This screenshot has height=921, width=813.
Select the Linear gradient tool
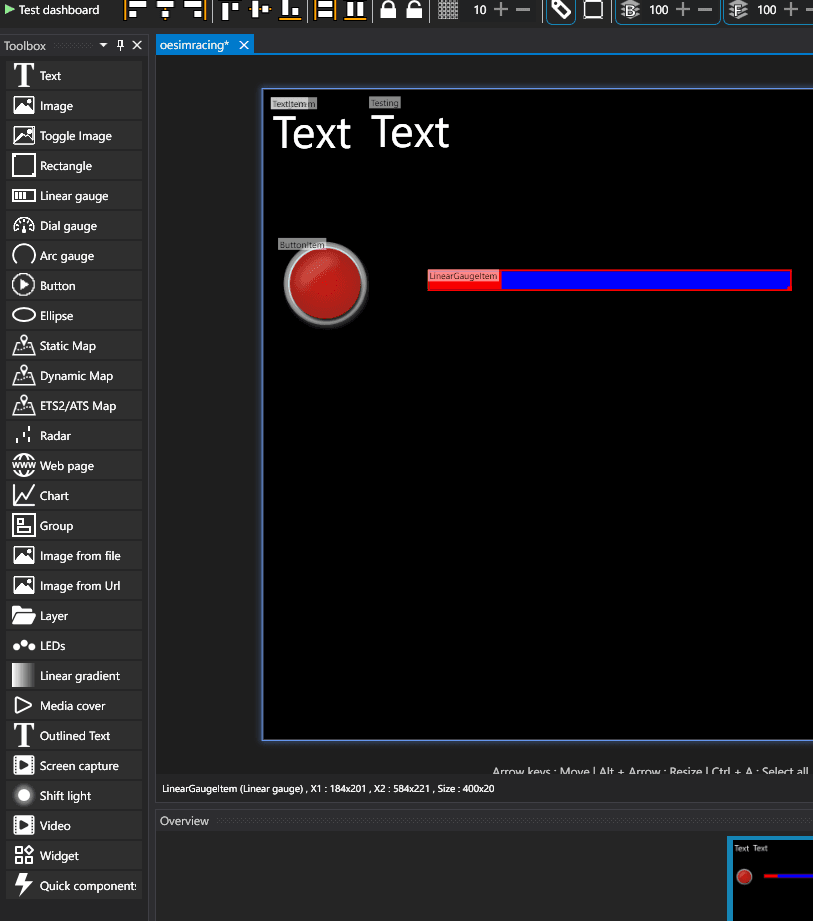click(74, 675)
